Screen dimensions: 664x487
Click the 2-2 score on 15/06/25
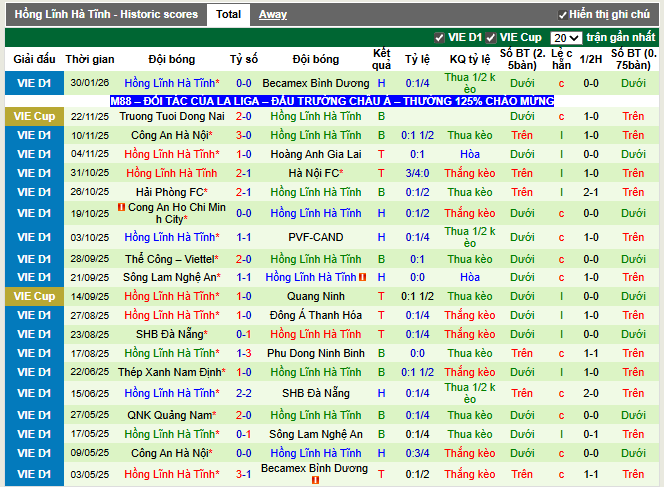(243, 393)
